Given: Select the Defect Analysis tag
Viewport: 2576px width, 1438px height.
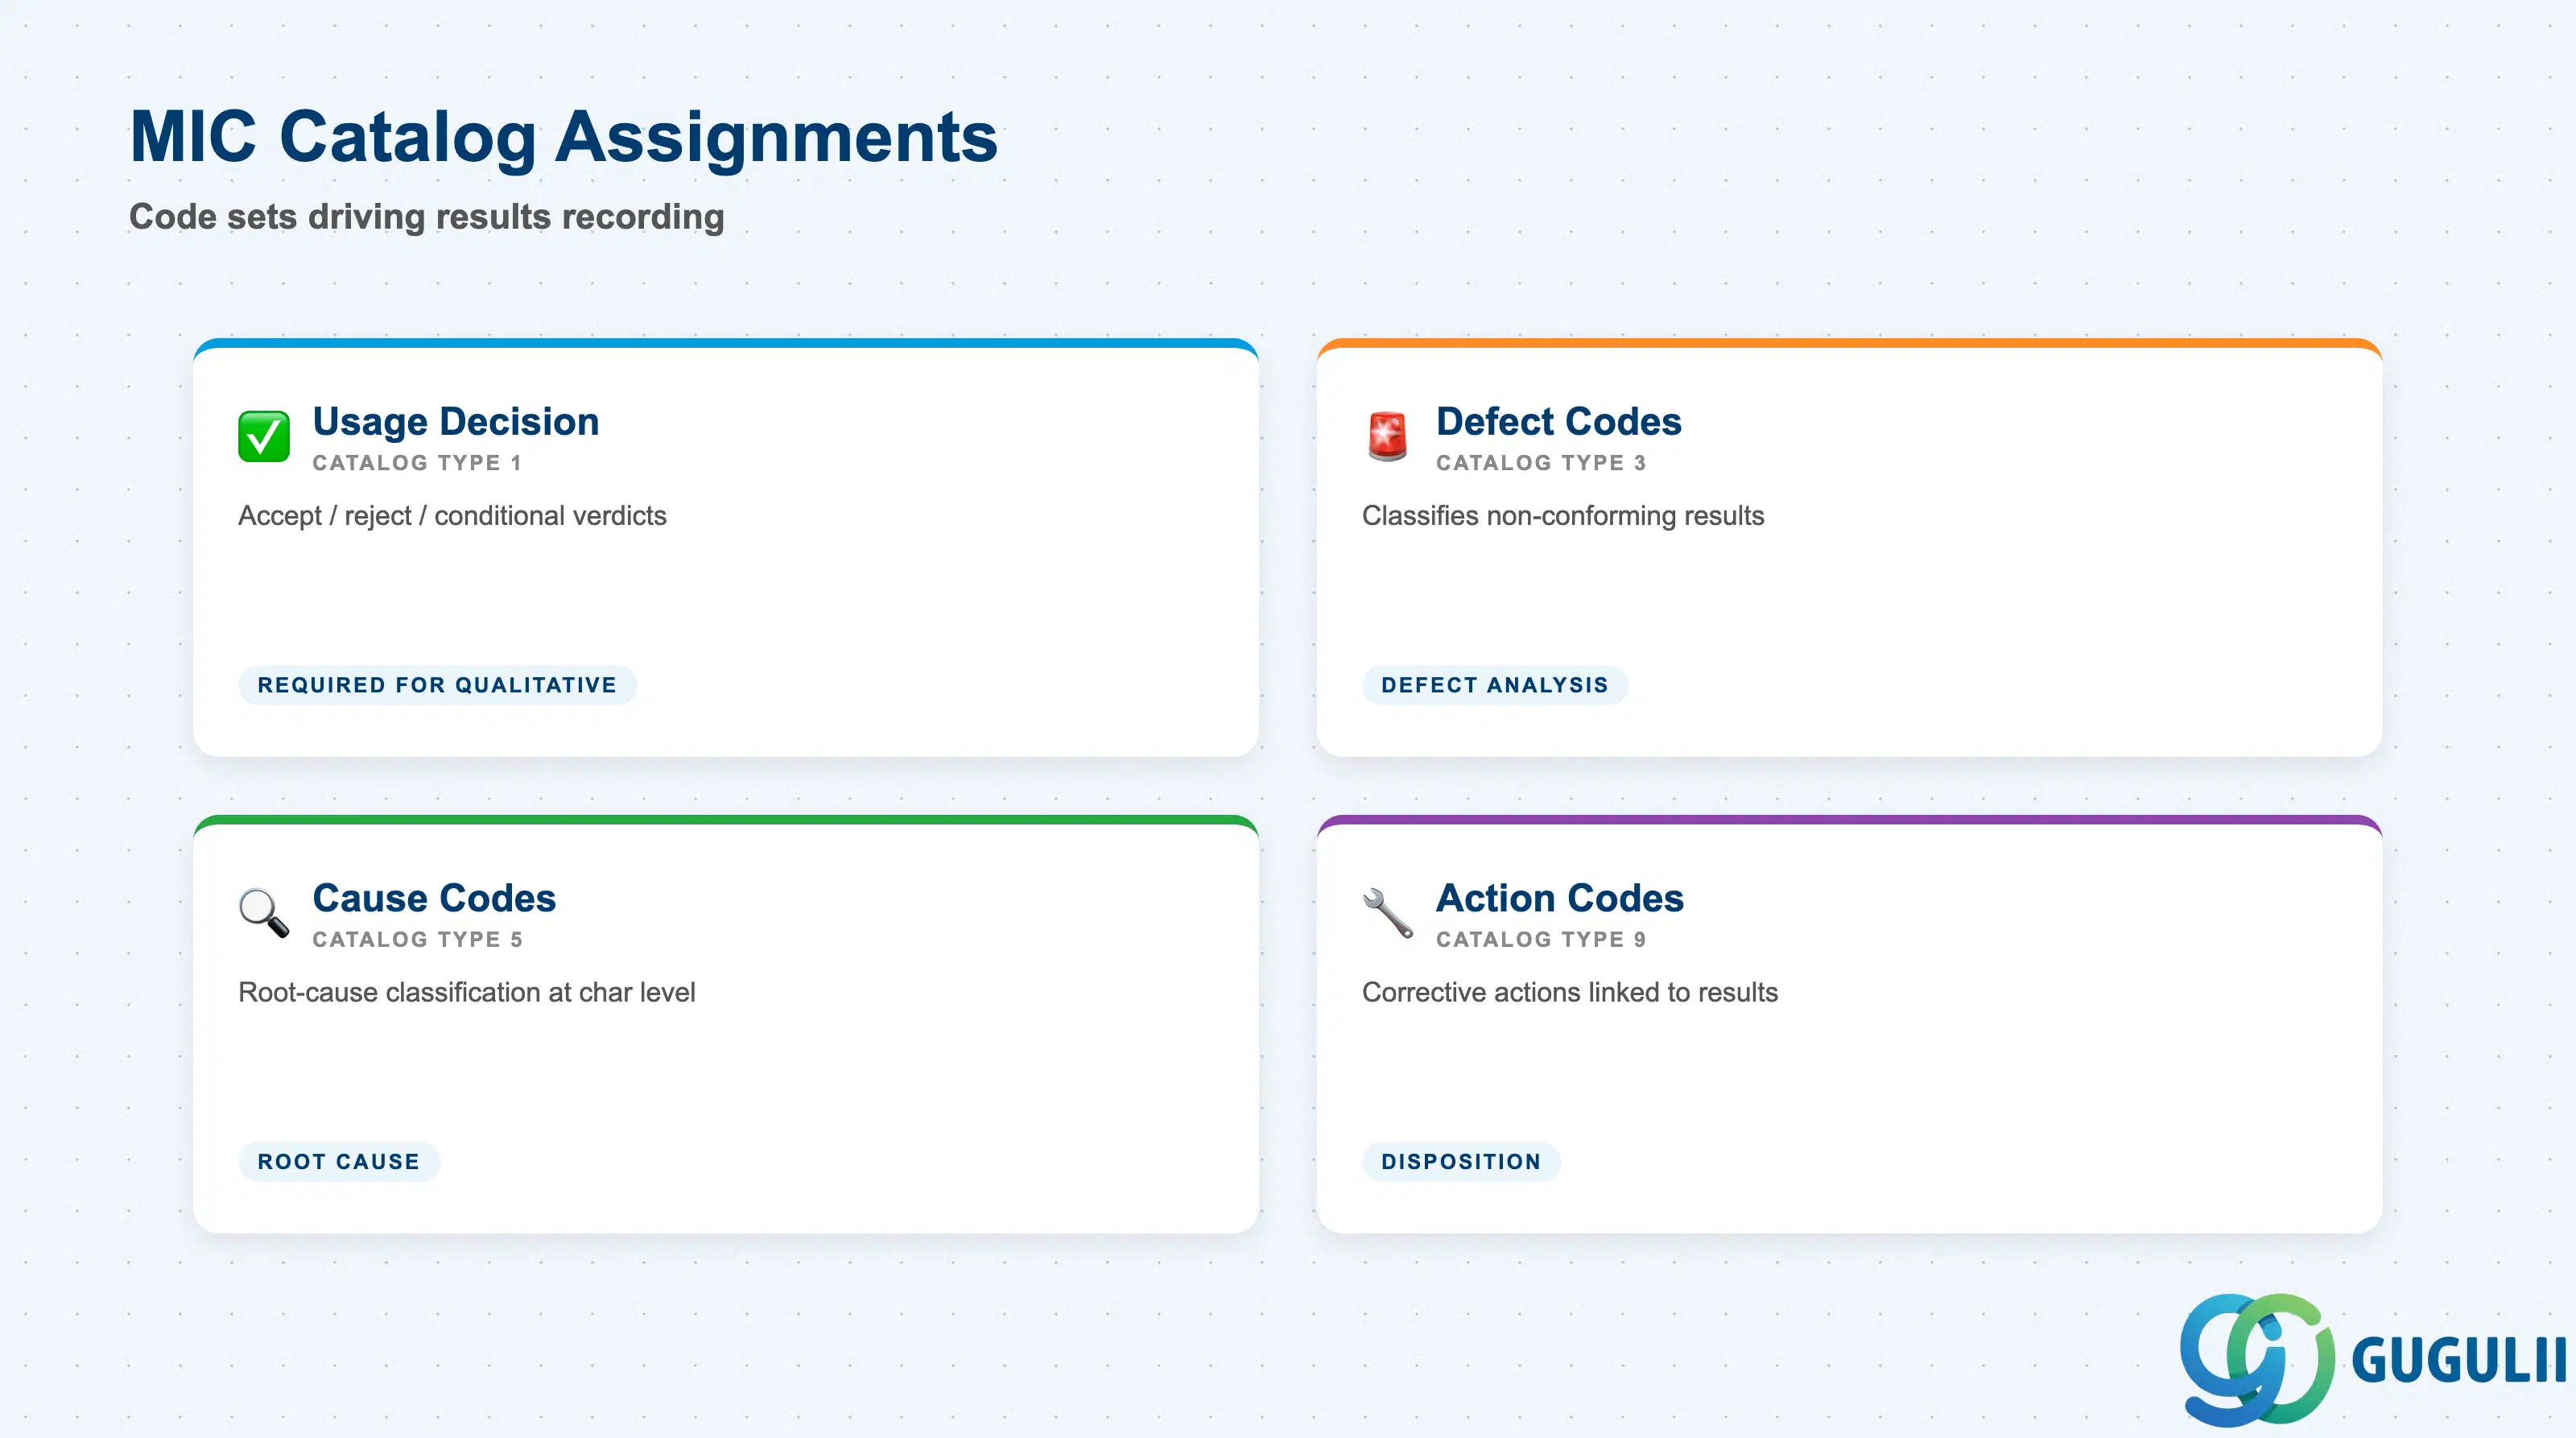Looking at the screenshot, I should click(1495, 685).
